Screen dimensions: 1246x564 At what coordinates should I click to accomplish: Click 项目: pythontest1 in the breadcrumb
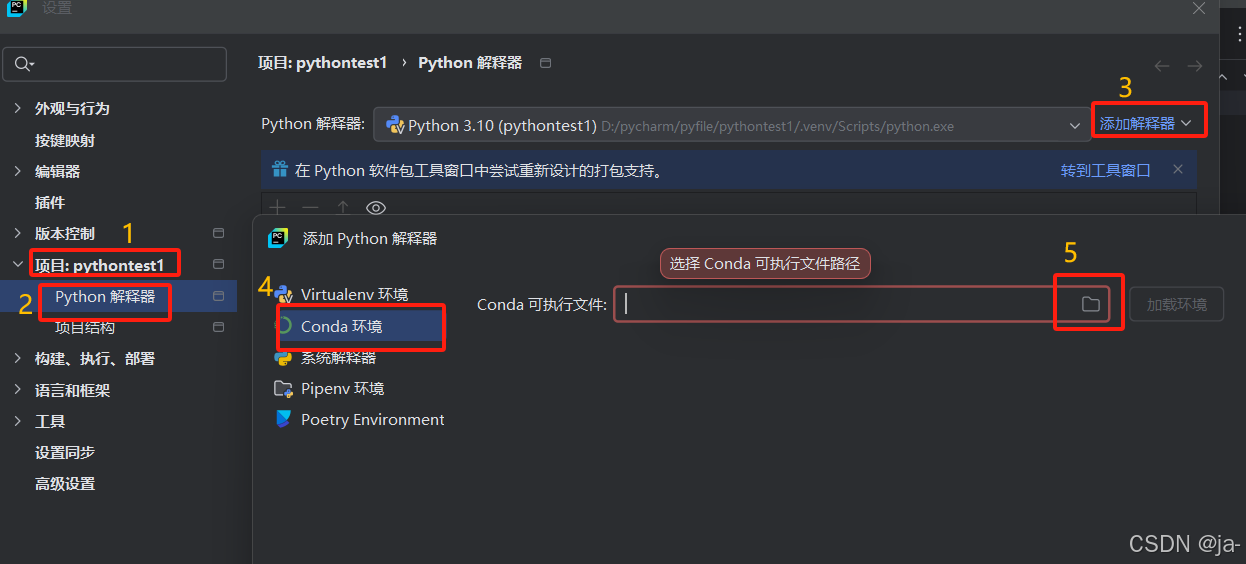click(322, 62)
